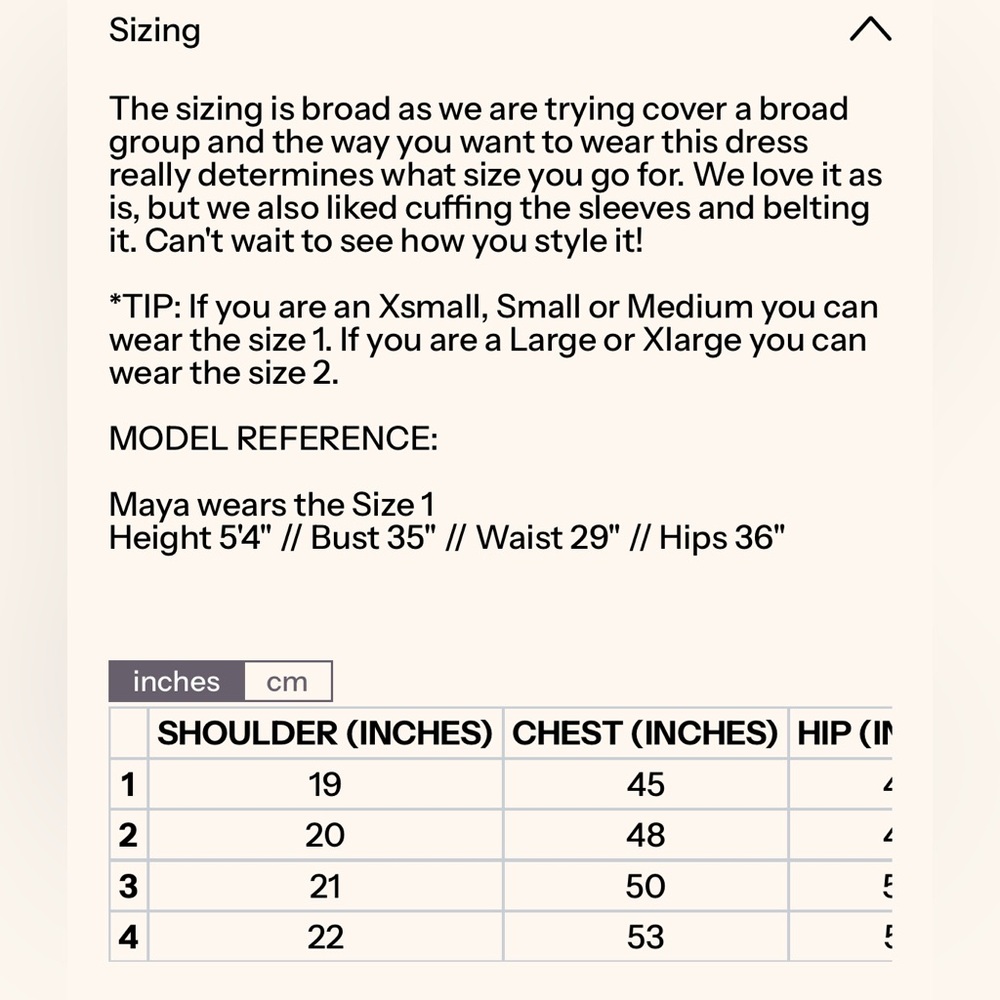Collapse the Sizing section chevron
Image resolution: width=1000 pixels, height=1000 pixels.
[x=870, y=29]
